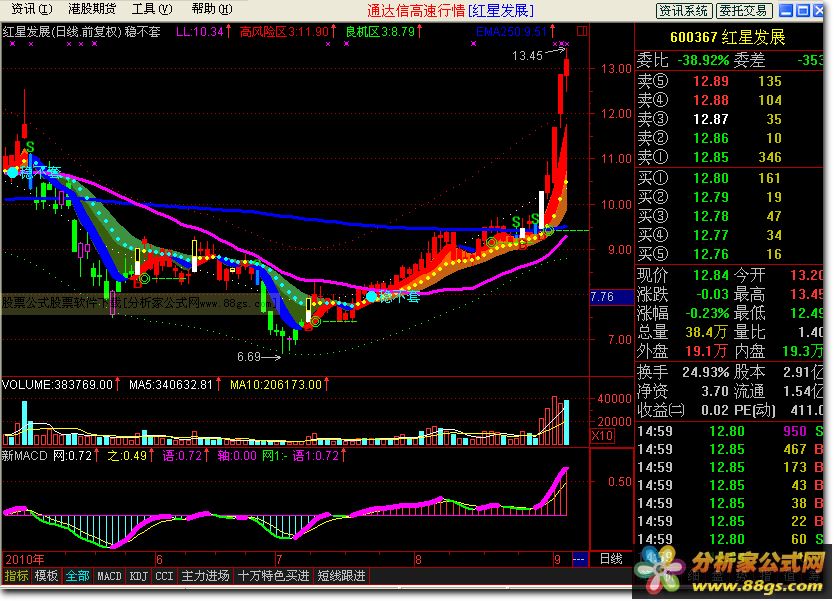Click the 14:59 trade with volume 173
834x601 pixels.
click(730, 468)
